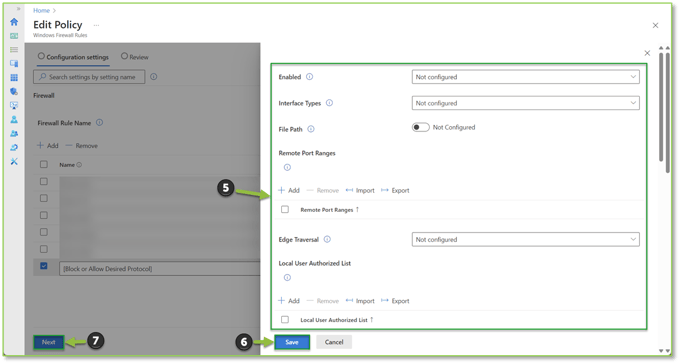The width and height of the screenshot is (680, 364).
Task: Switch to the Configuration settings step
Action: click(x=73, y=57)
